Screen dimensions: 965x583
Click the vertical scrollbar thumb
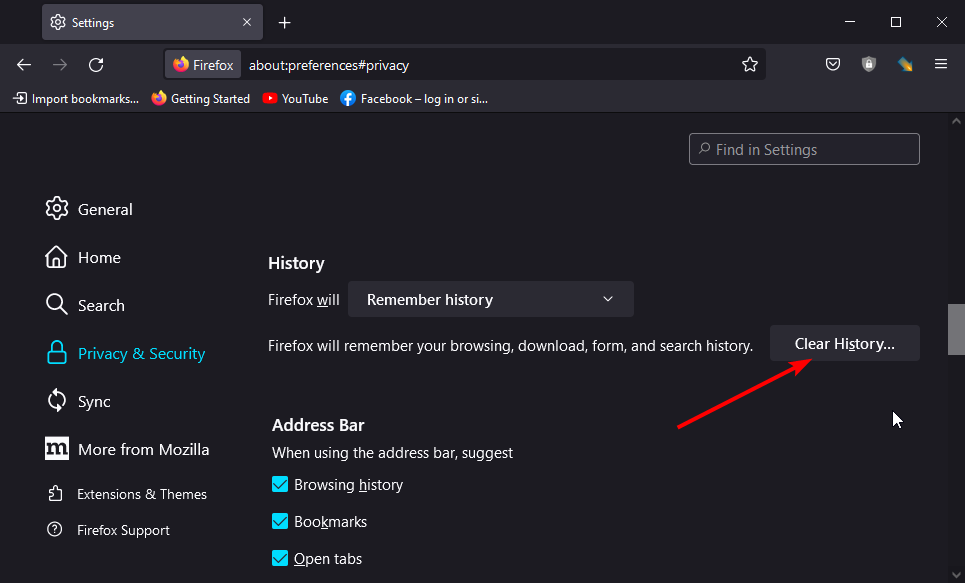(956, 329)
